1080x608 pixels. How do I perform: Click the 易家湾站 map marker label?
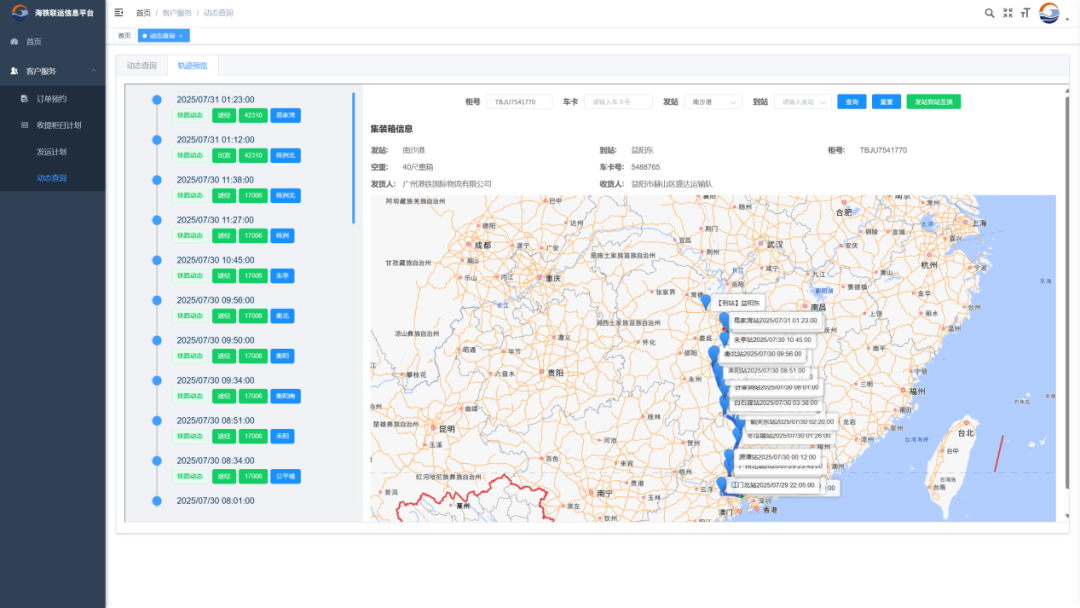[775, 321]
